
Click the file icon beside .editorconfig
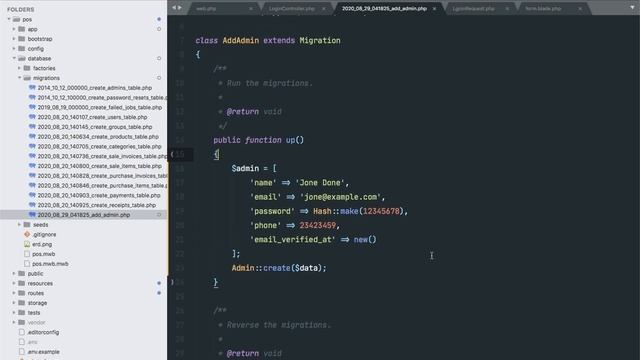[x=22, y=332]
